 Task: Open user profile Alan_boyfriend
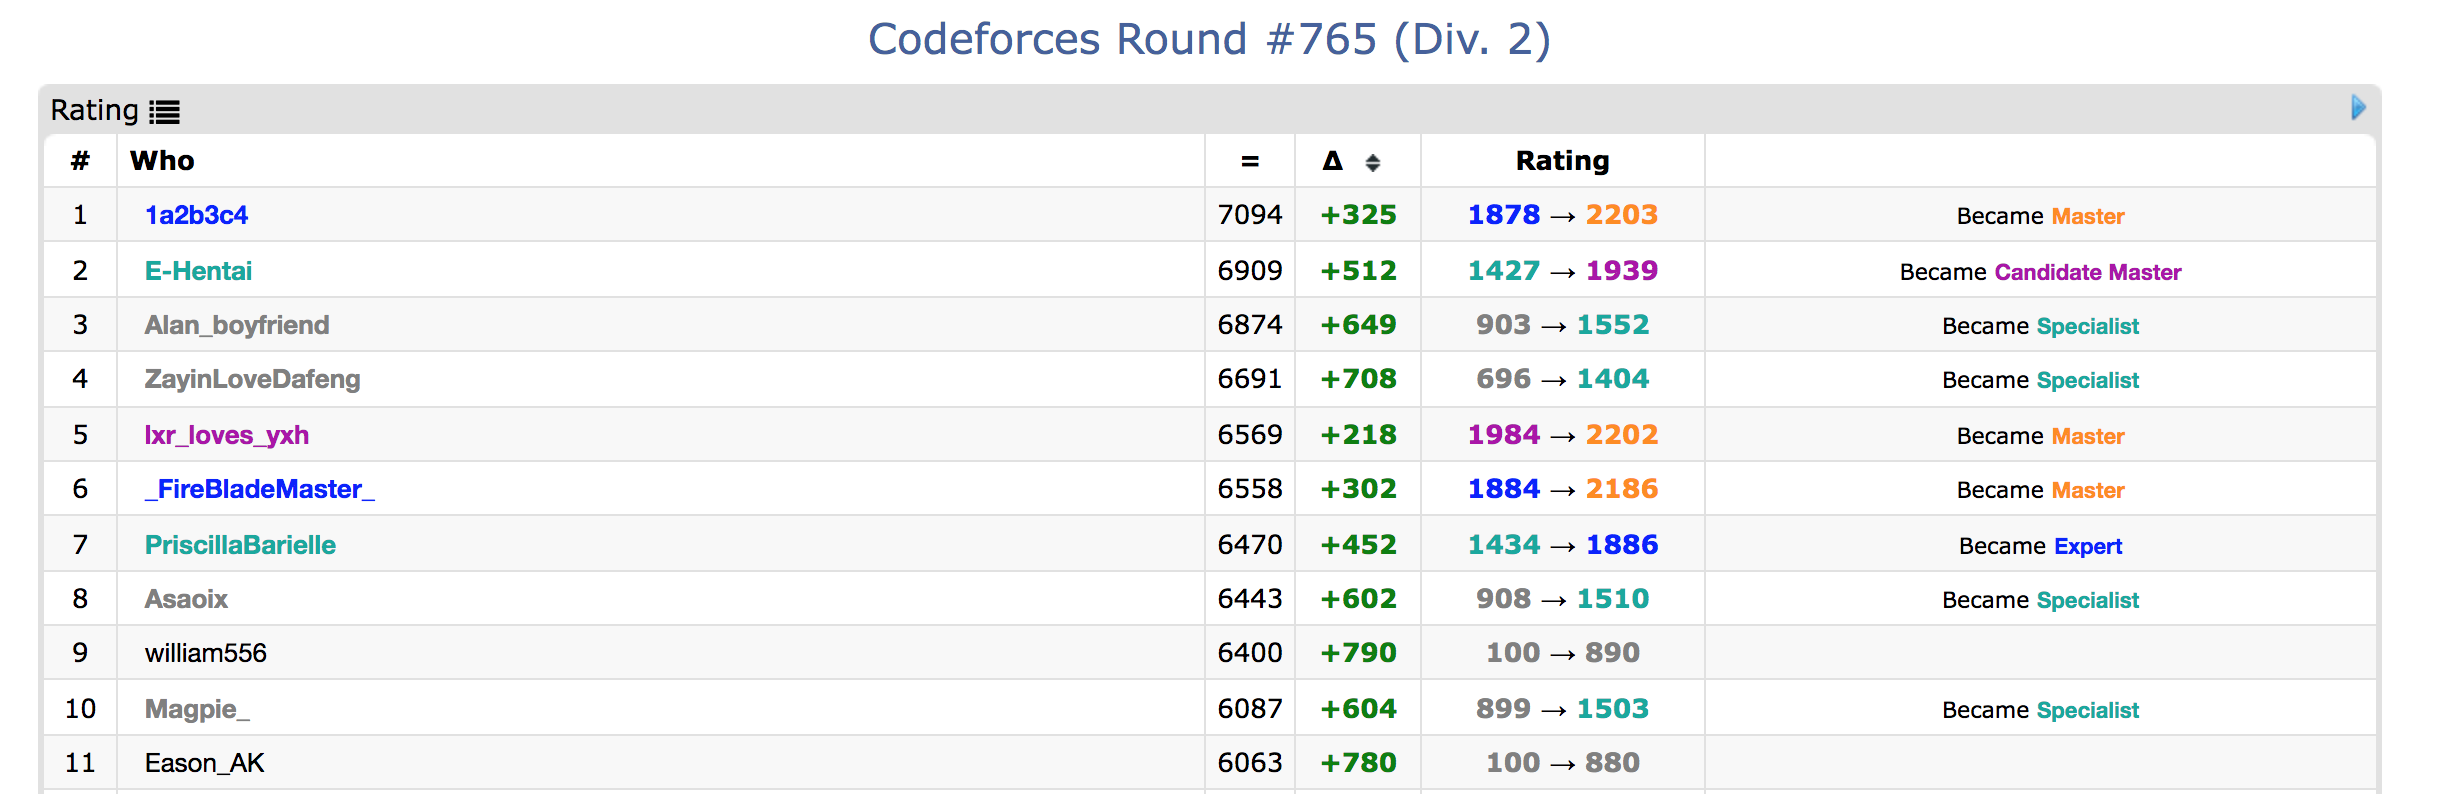point(237,325)
